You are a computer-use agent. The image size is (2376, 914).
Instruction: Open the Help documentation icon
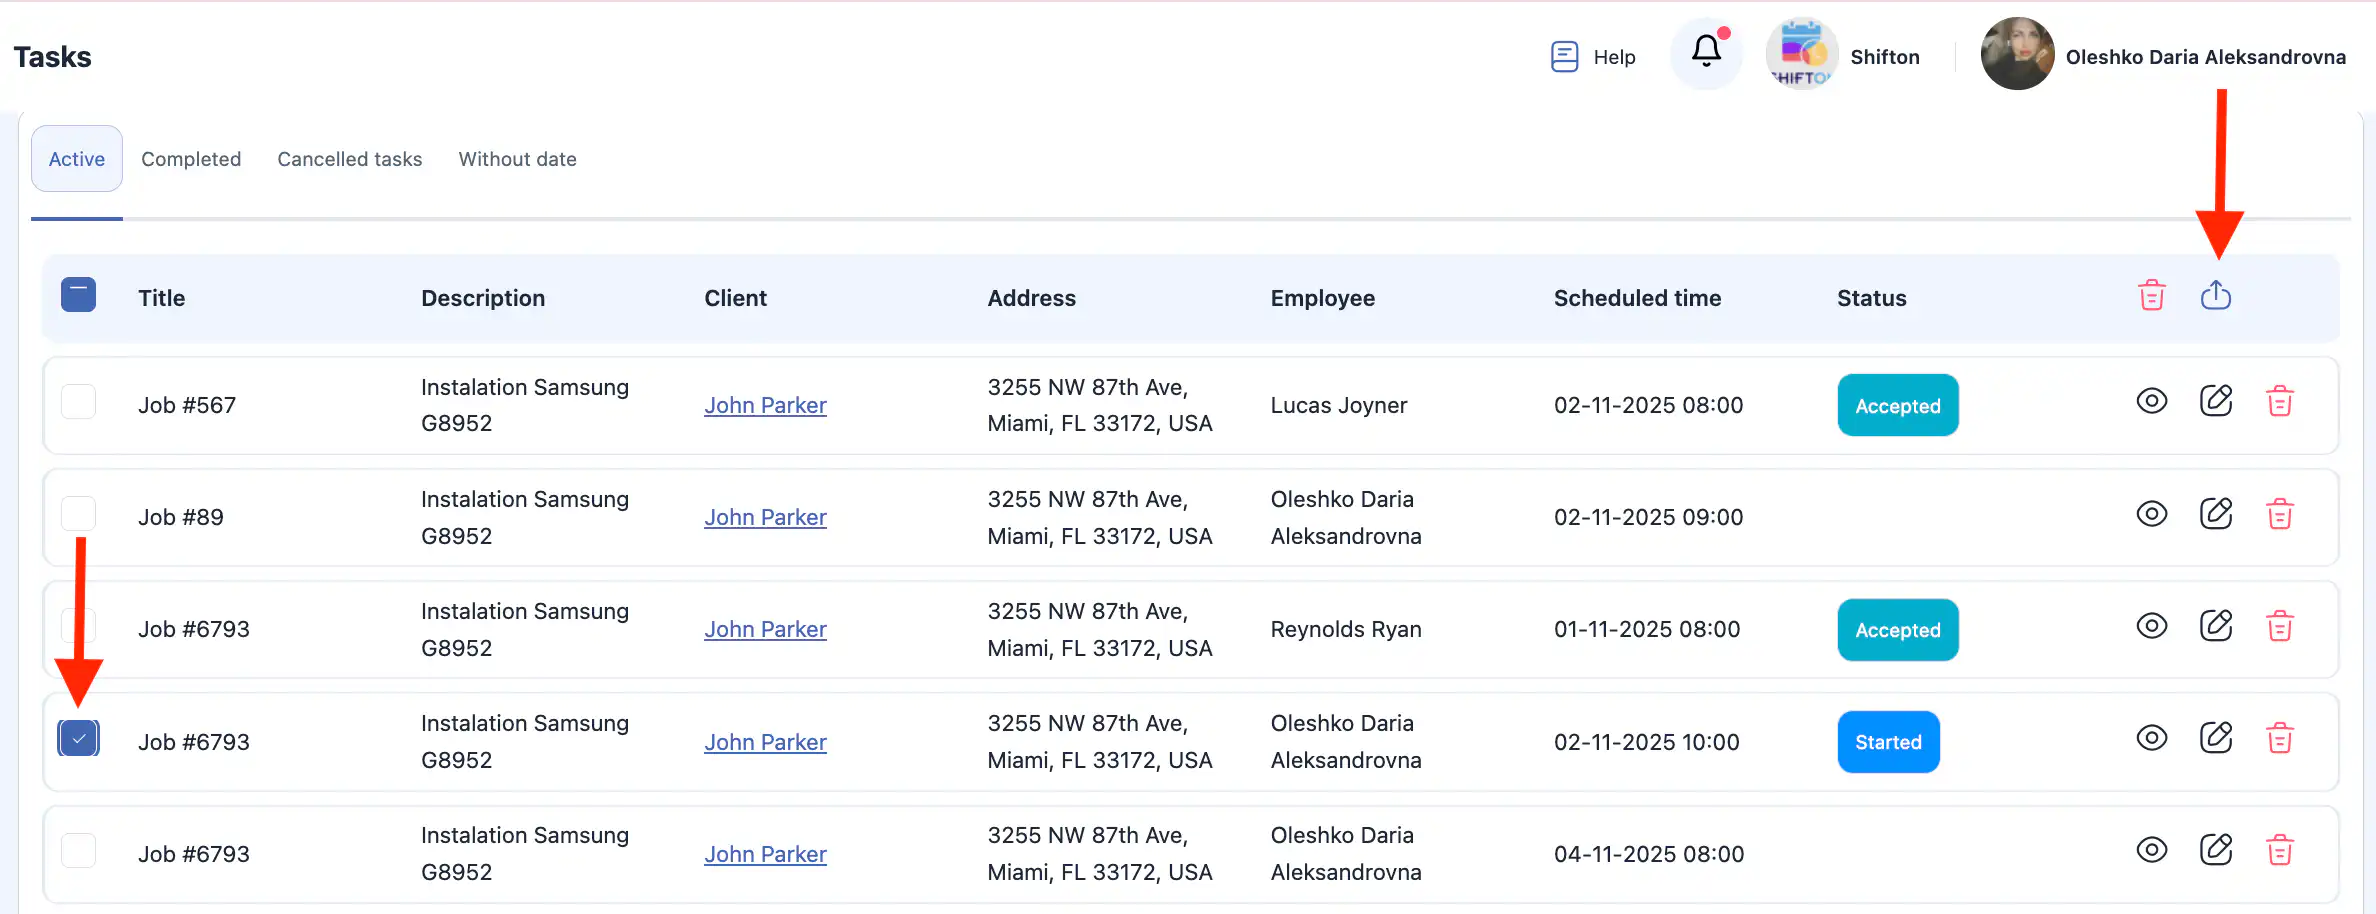coord(1564,57)
